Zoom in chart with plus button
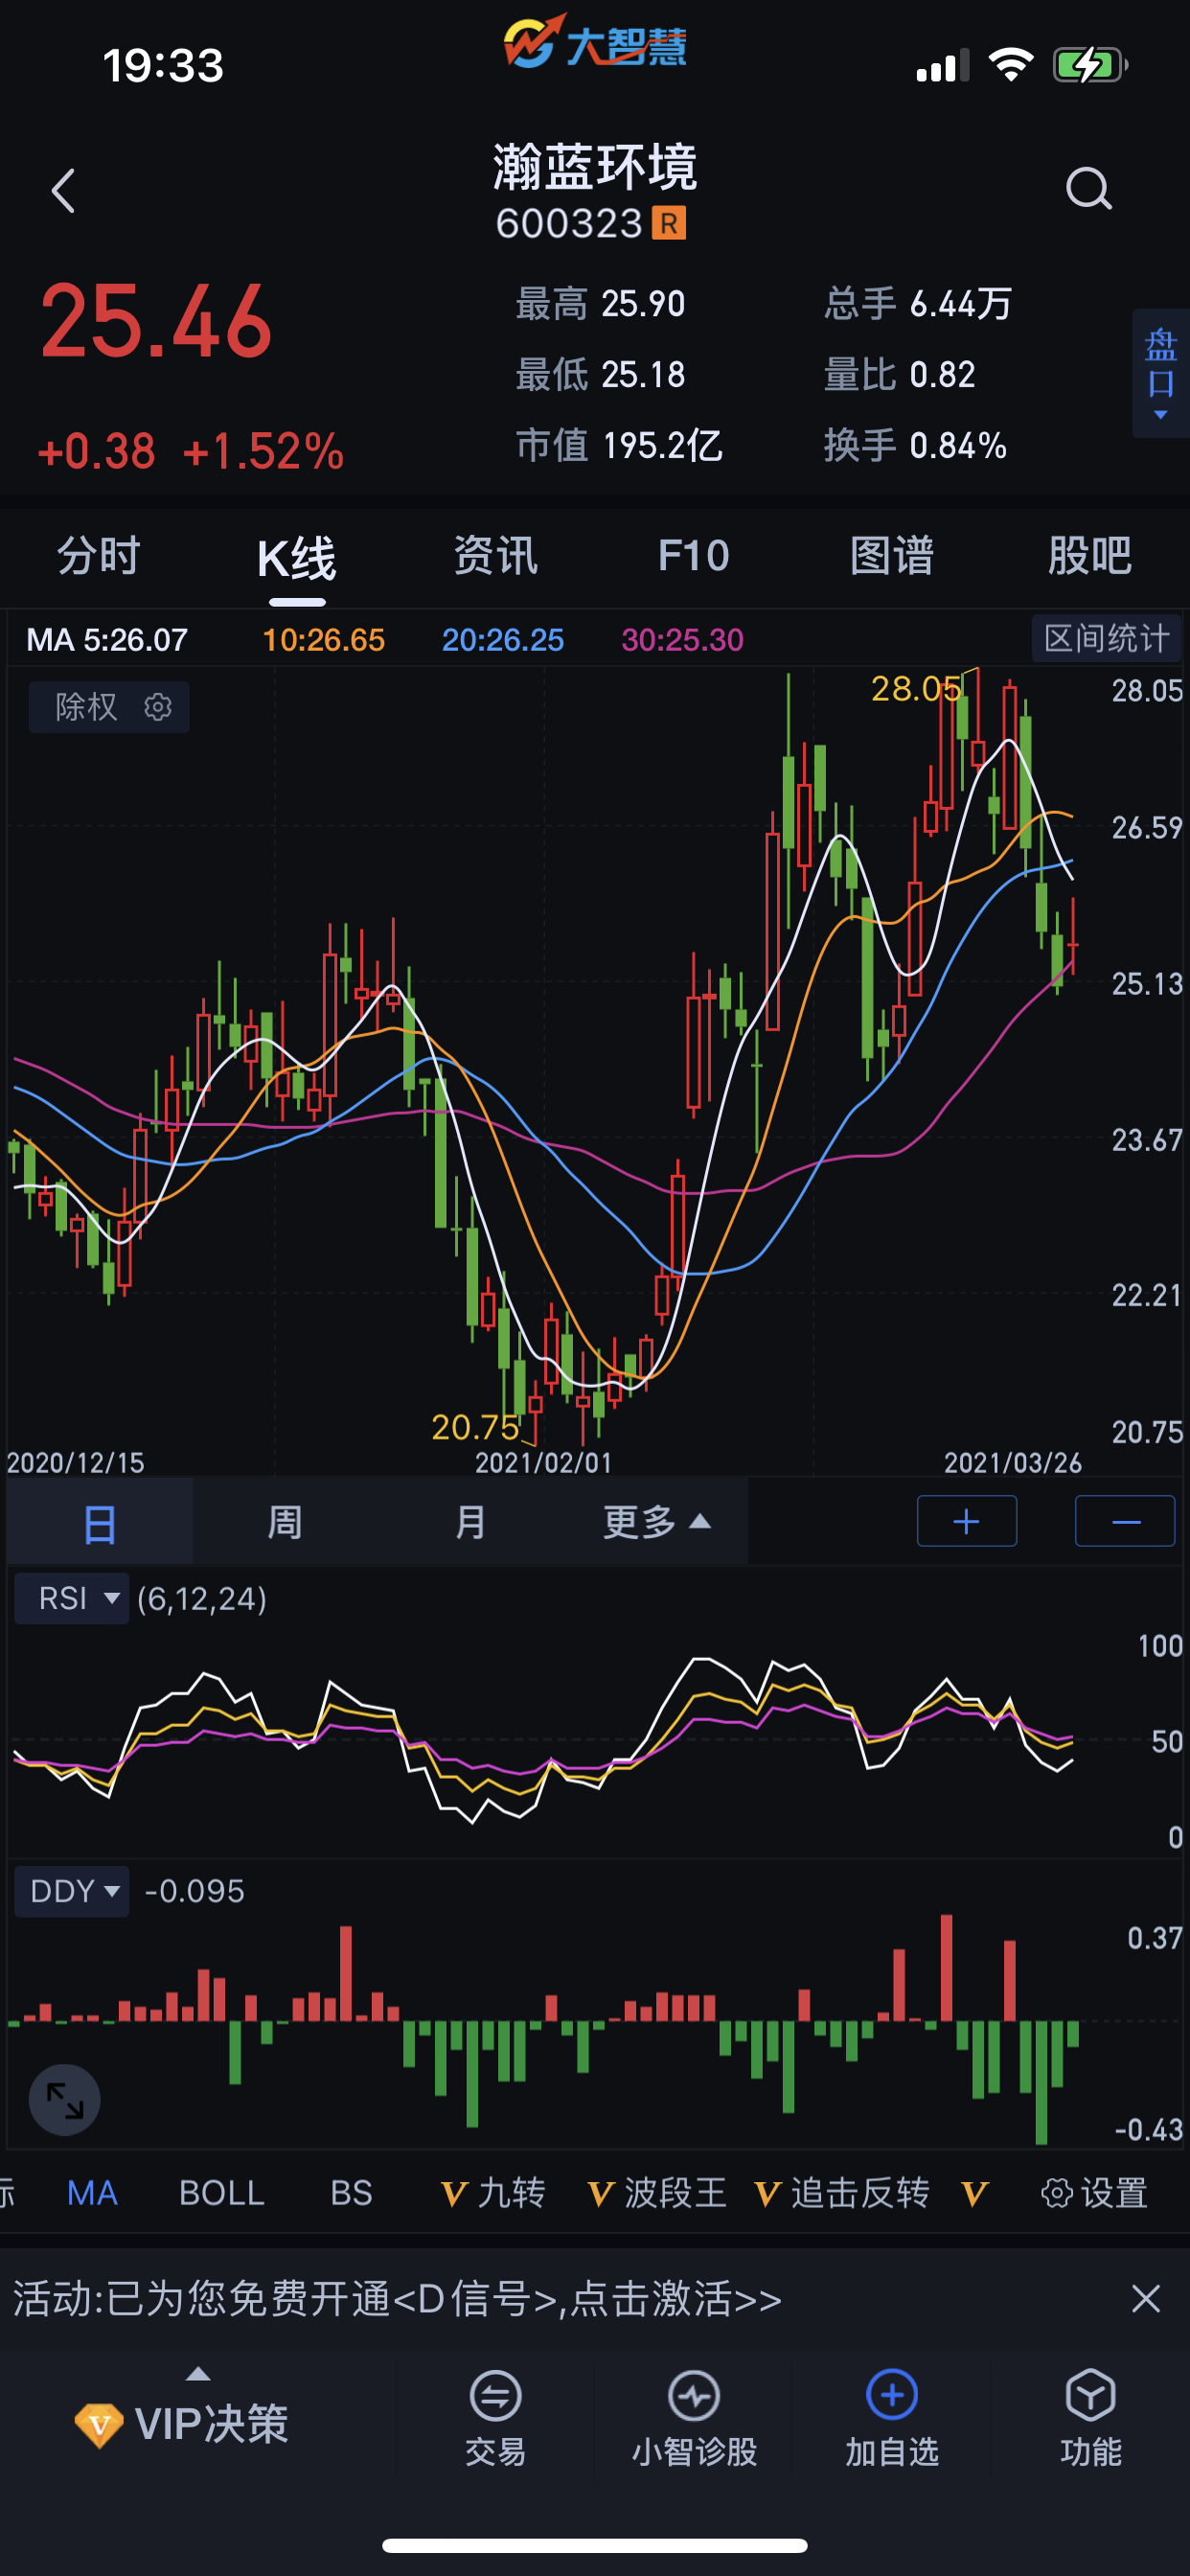Viewport: 1190px width, 2576px height. tap(966, 1522)
